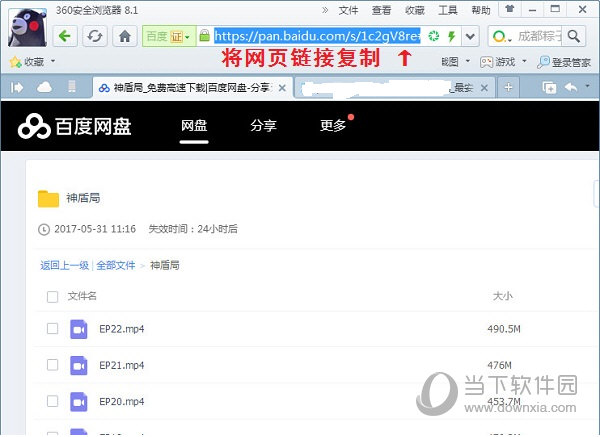
Task: Open address bar history dropdown arrow
Action: (x=470, y=36)
